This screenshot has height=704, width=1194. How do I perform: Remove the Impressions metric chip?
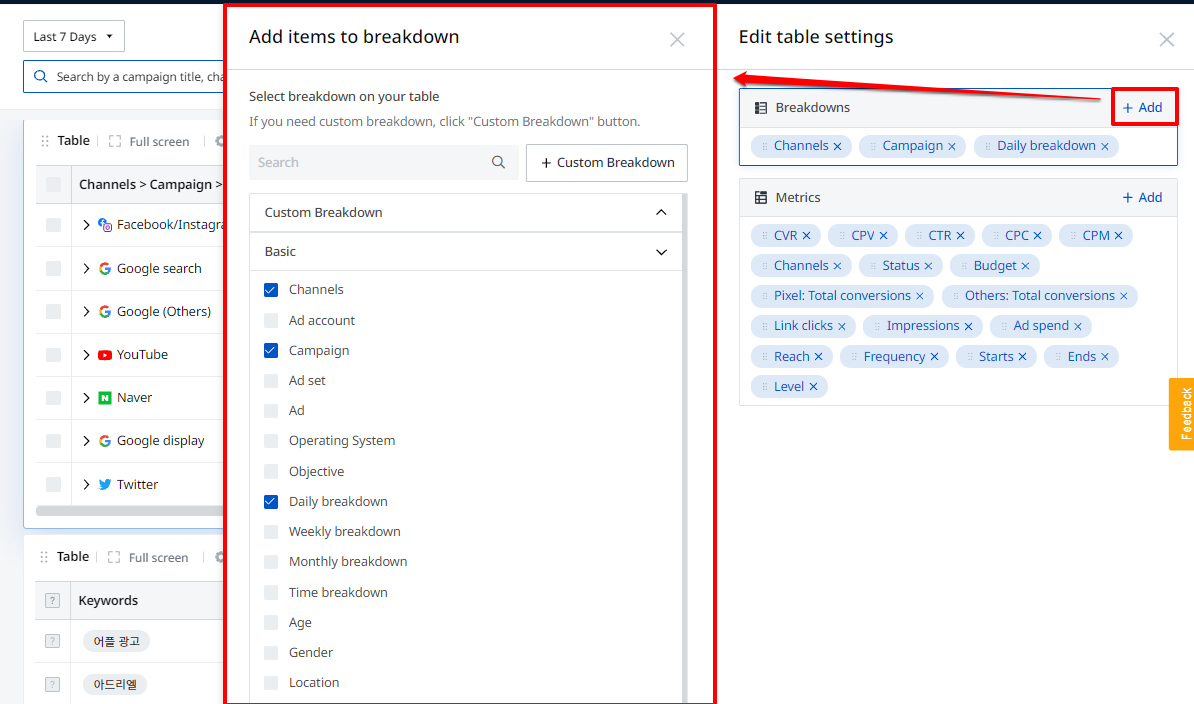[x=969, y=327]
